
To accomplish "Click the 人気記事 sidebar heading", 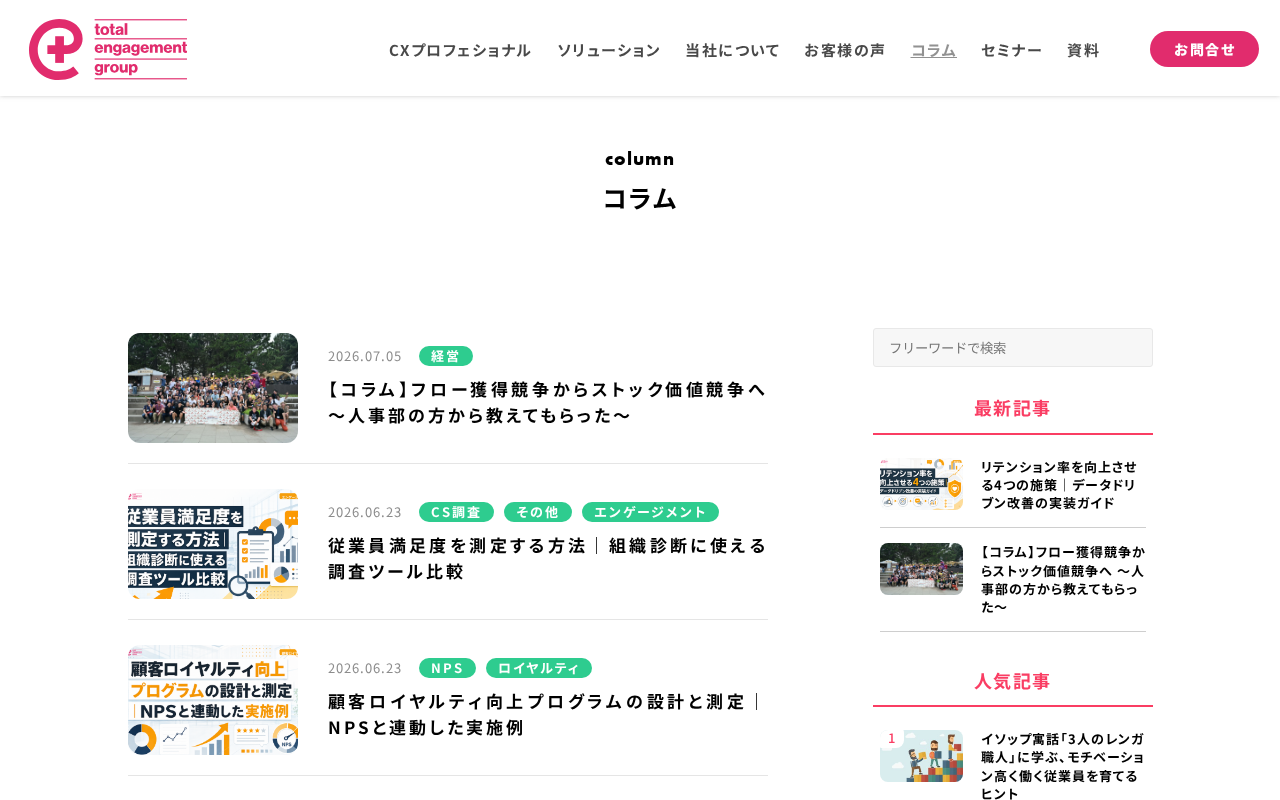I will pos(1012,681).
